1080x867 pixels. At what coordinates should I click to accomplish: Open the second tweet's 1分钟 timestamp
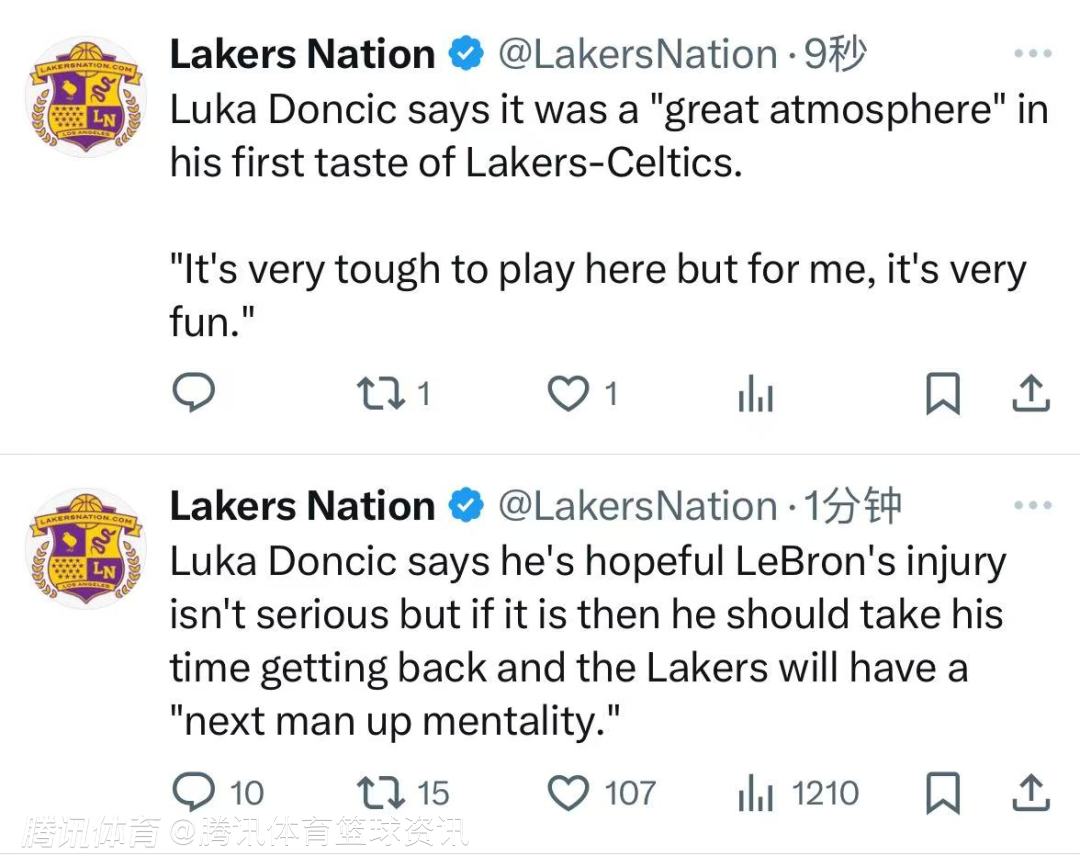pos(853,506)
